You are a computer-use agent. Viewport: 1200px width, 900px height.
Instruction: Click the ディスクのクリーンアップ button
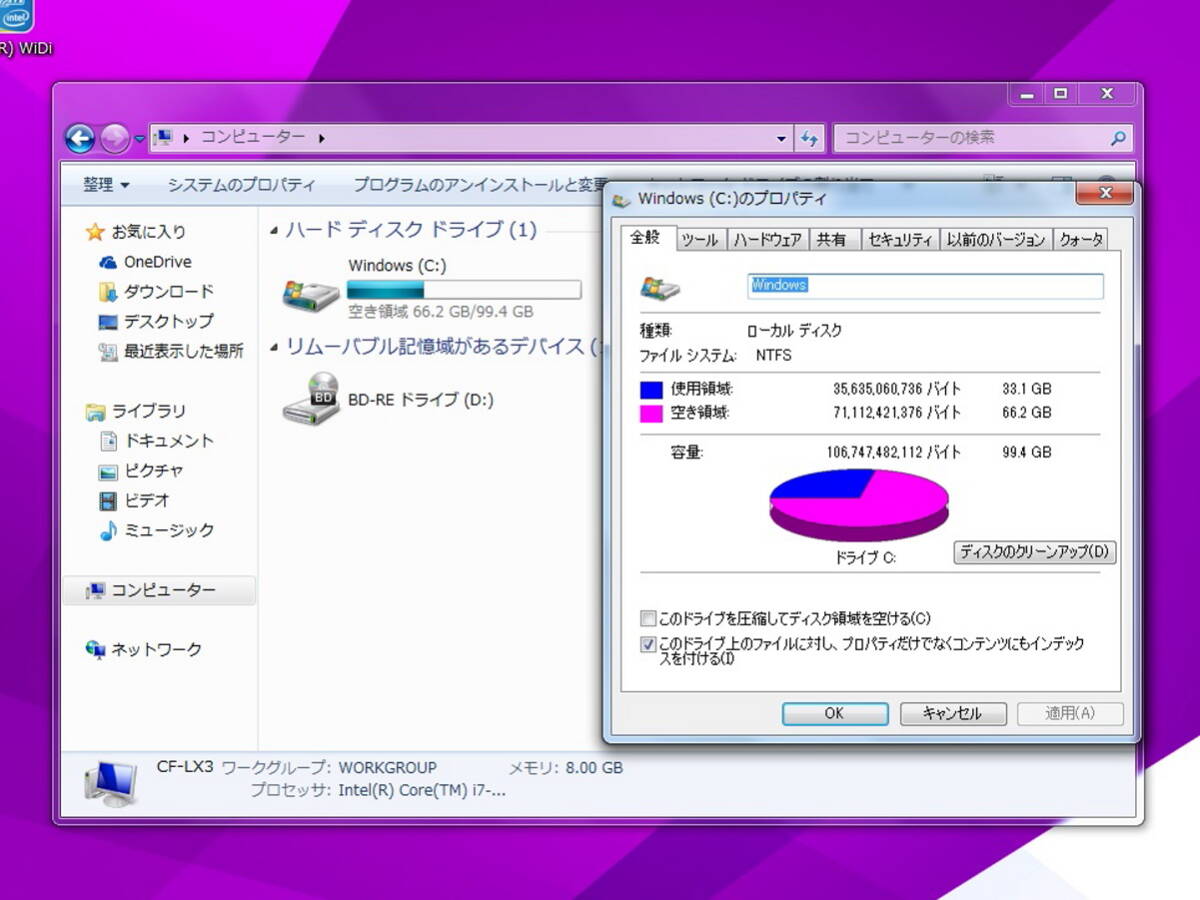coord(1034,552)
